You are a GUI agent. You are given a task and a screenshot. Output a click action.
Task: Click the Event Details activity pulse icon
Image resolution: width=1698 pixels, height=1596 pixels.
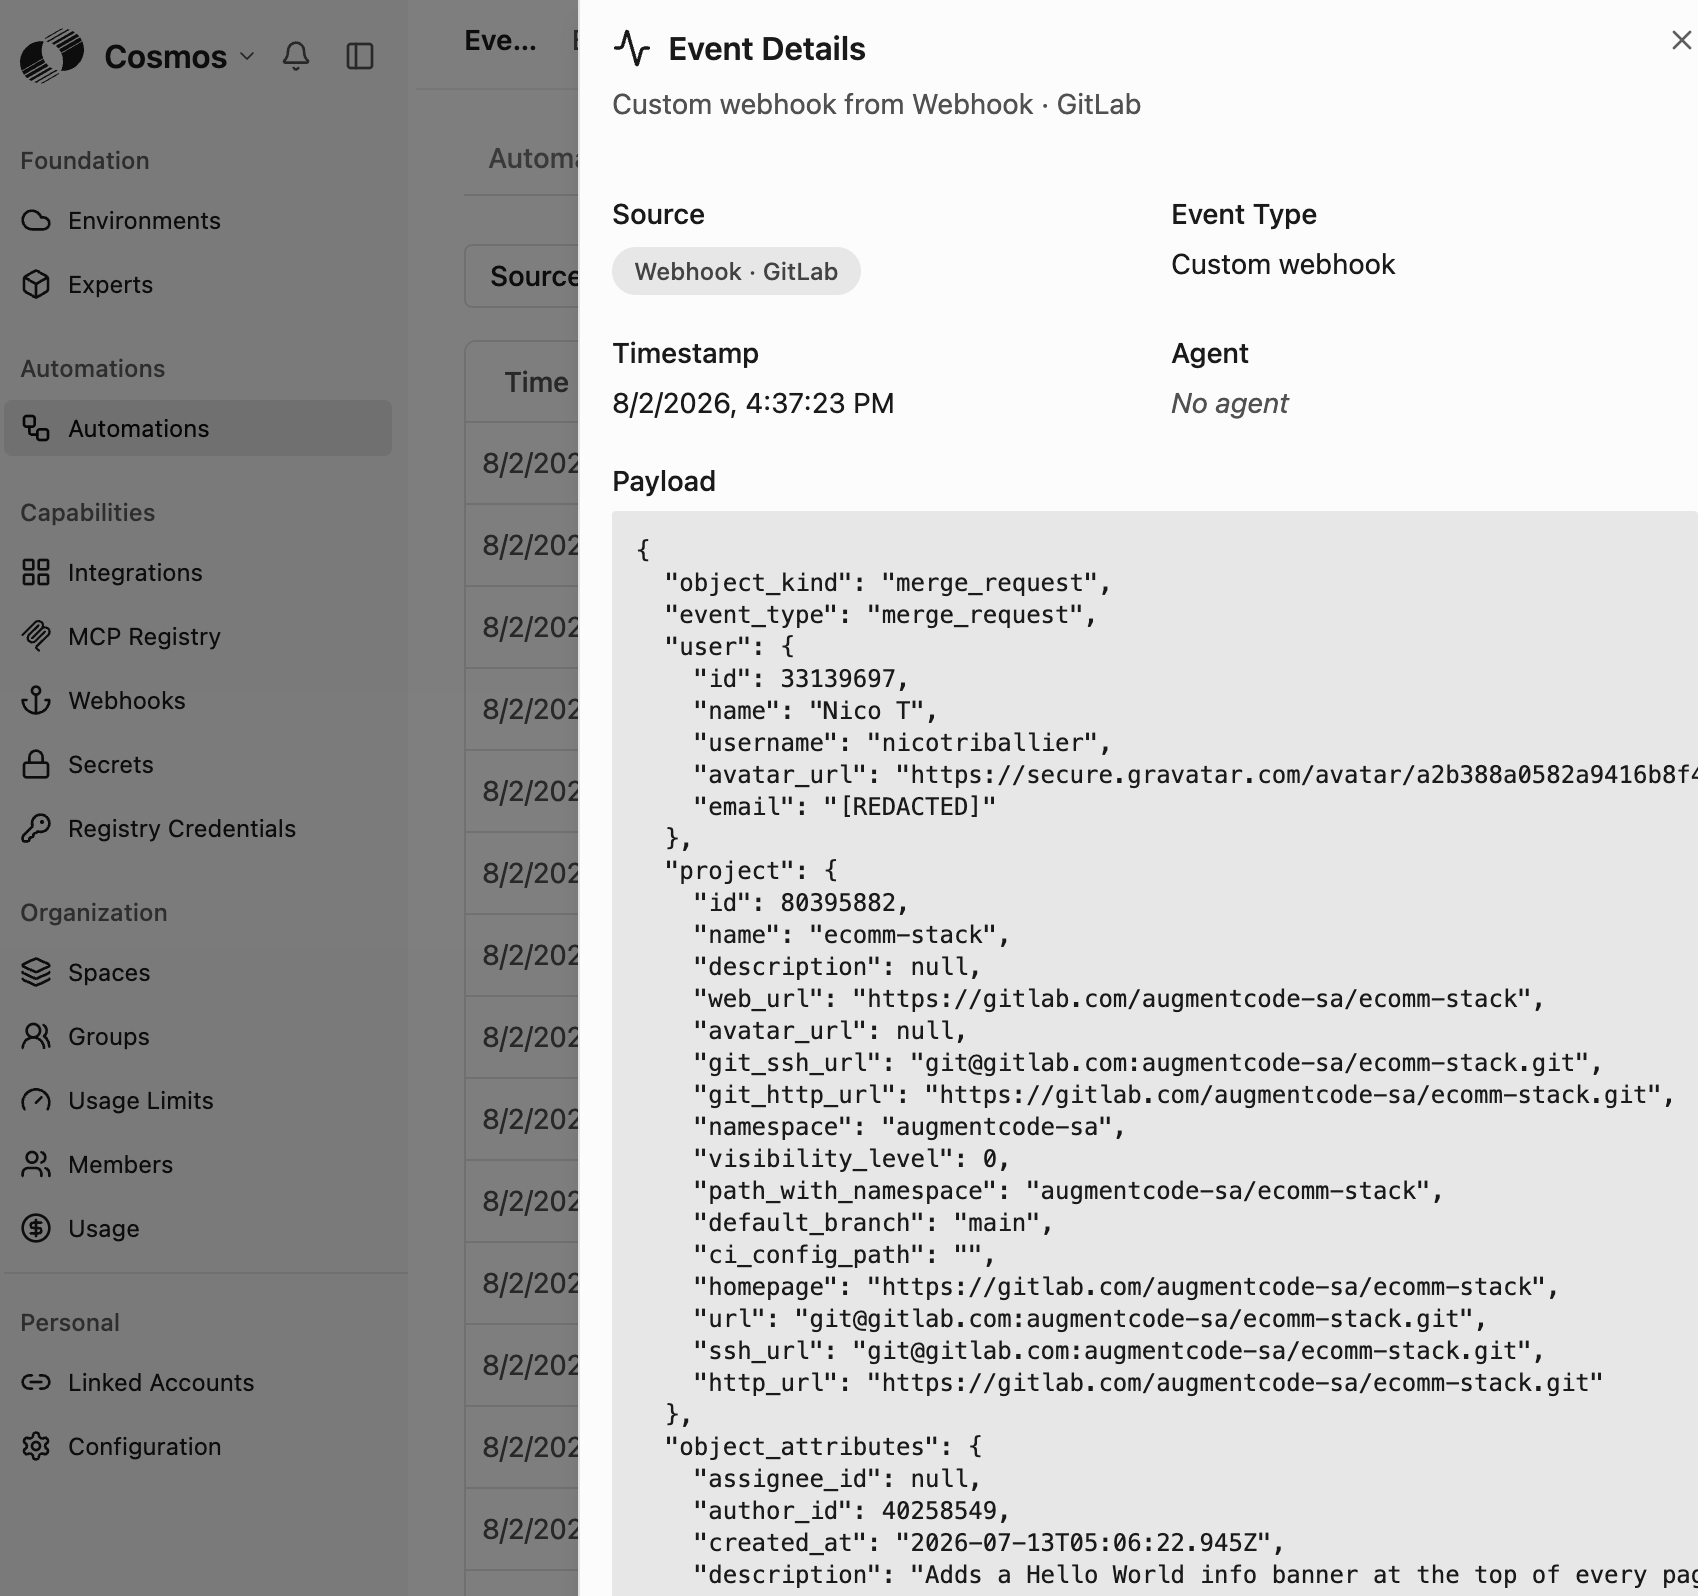(x=632, y=48)
